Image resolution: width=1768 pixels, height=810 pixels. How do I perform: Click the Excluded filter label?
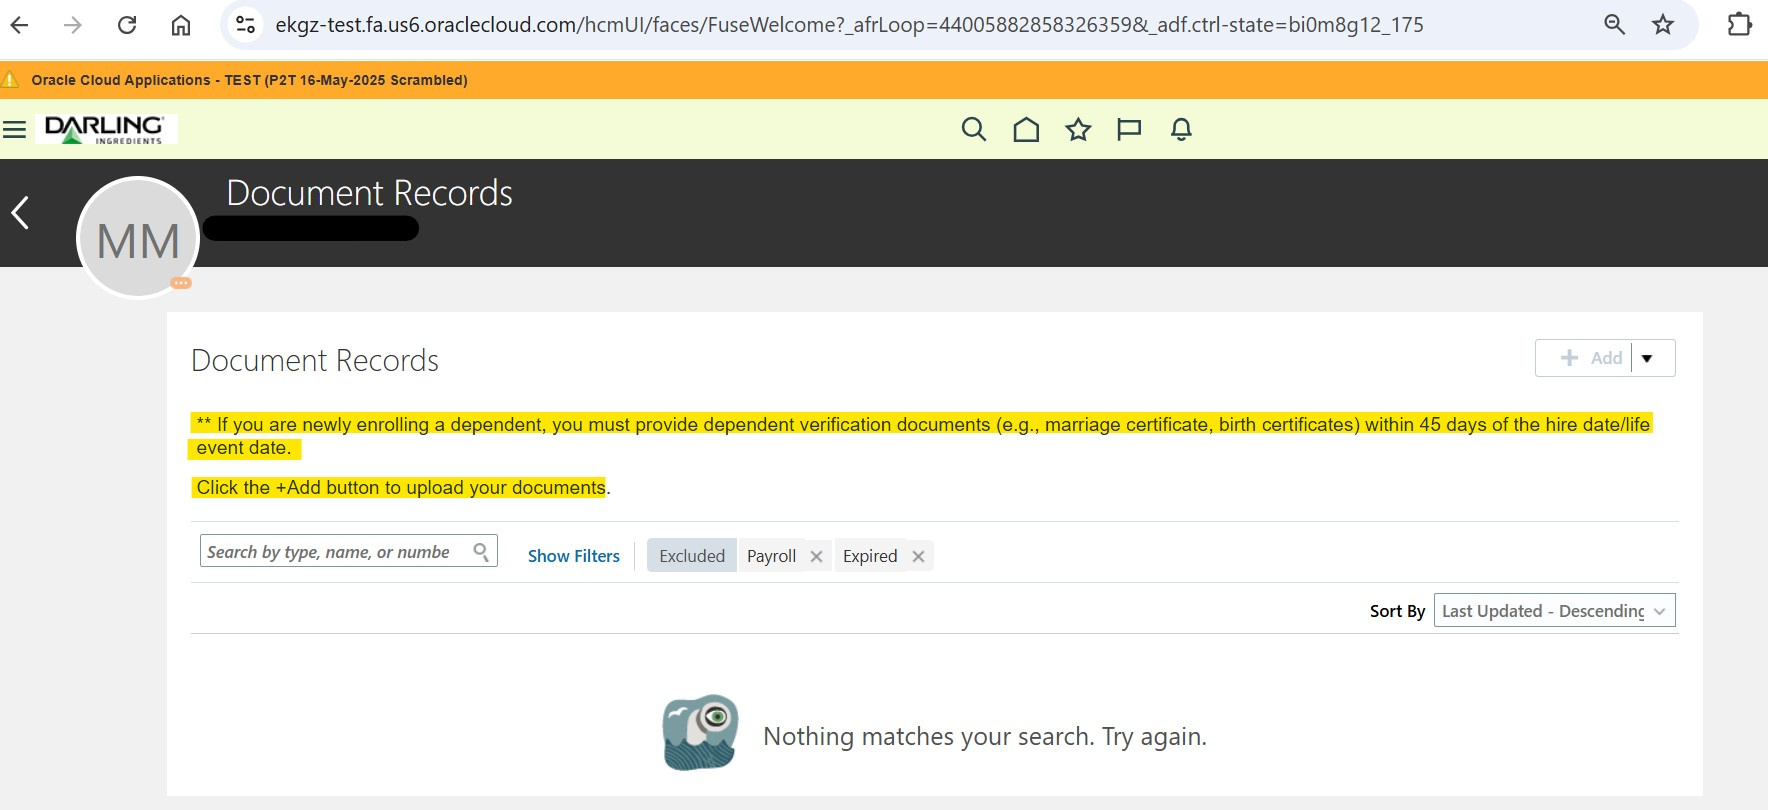(692, 556)
